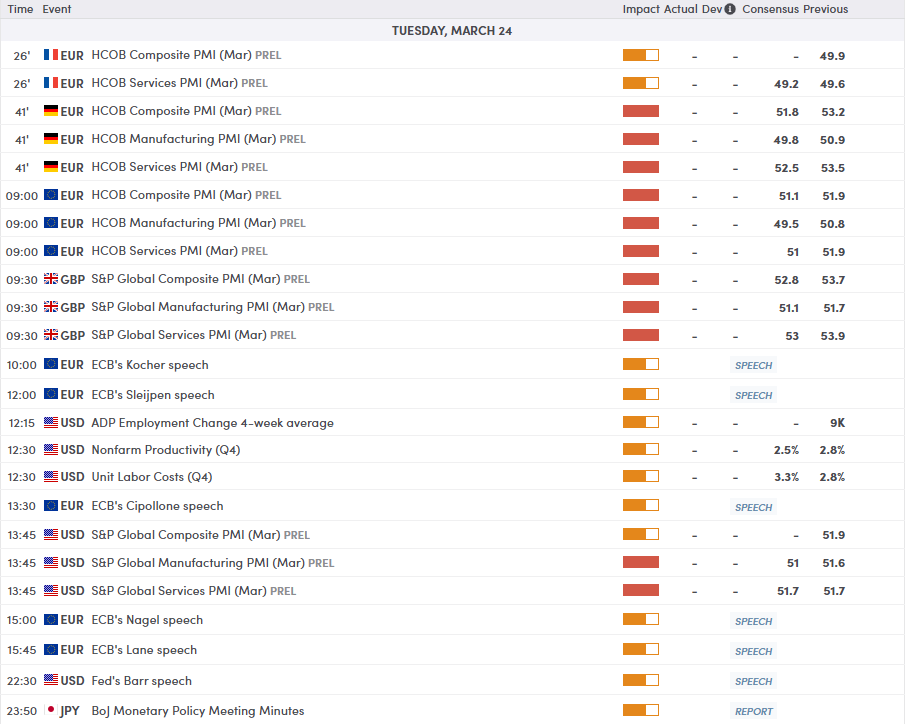Screen dimensions: 905x724
Task: Click consensus 49.2 for French Services PMI
Action: 786,84
